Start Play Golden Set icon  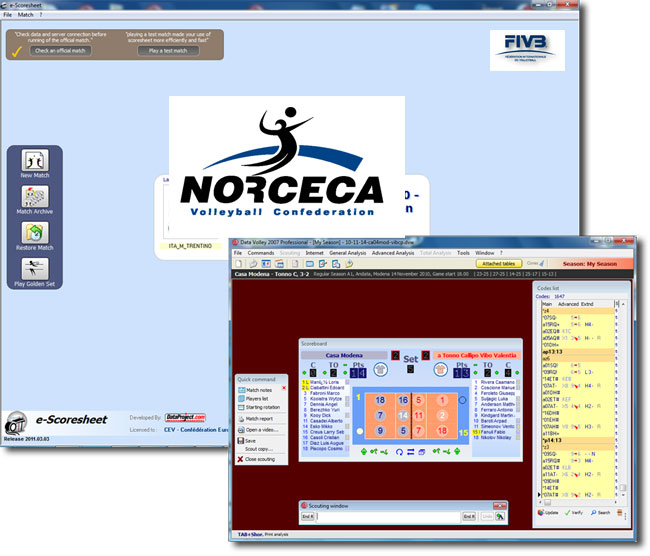point(35,269)
